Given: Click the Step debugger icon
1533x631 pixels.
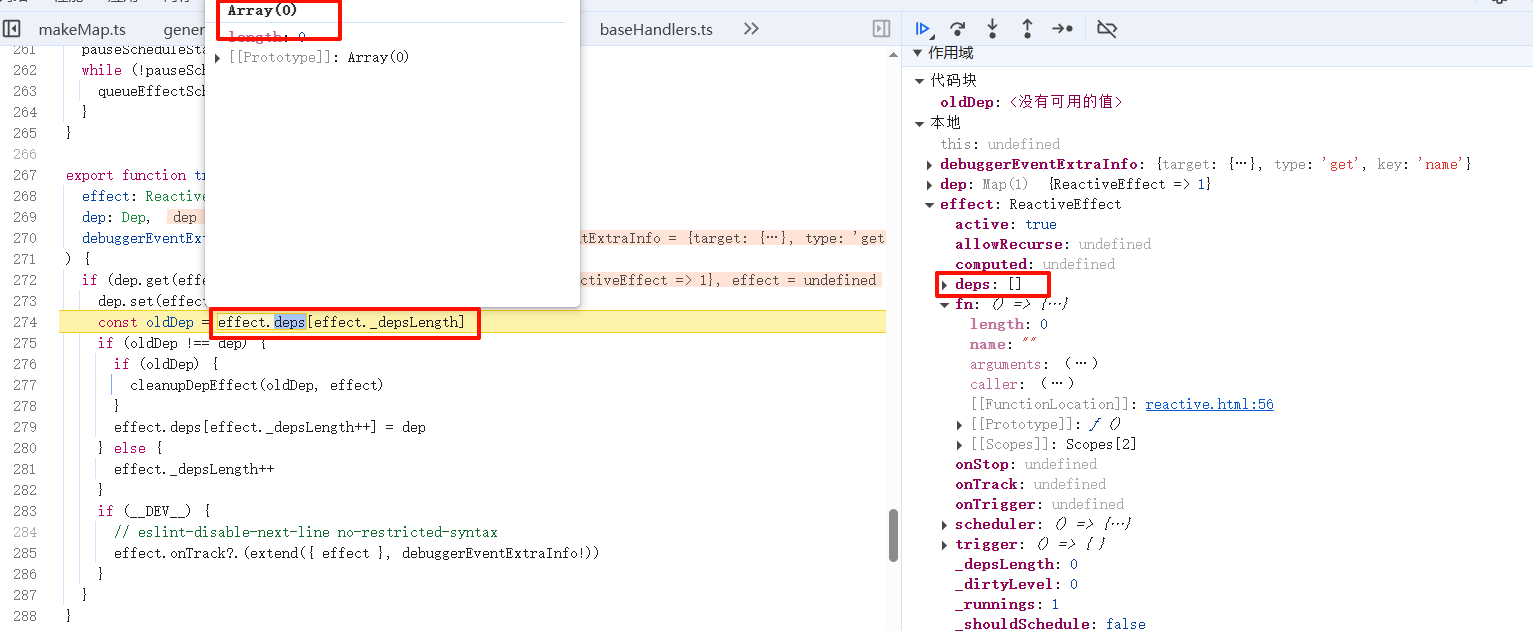Looking at the screenshot, I should tap(1062, 29).
